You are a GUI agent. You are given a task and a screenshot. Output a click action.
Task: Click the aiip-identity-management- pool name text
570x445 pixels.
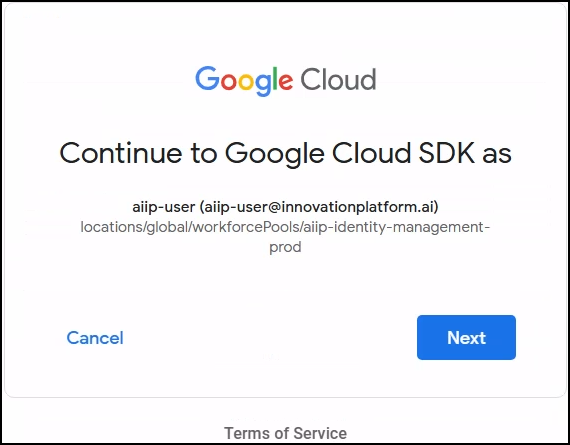tap(397, 227)
